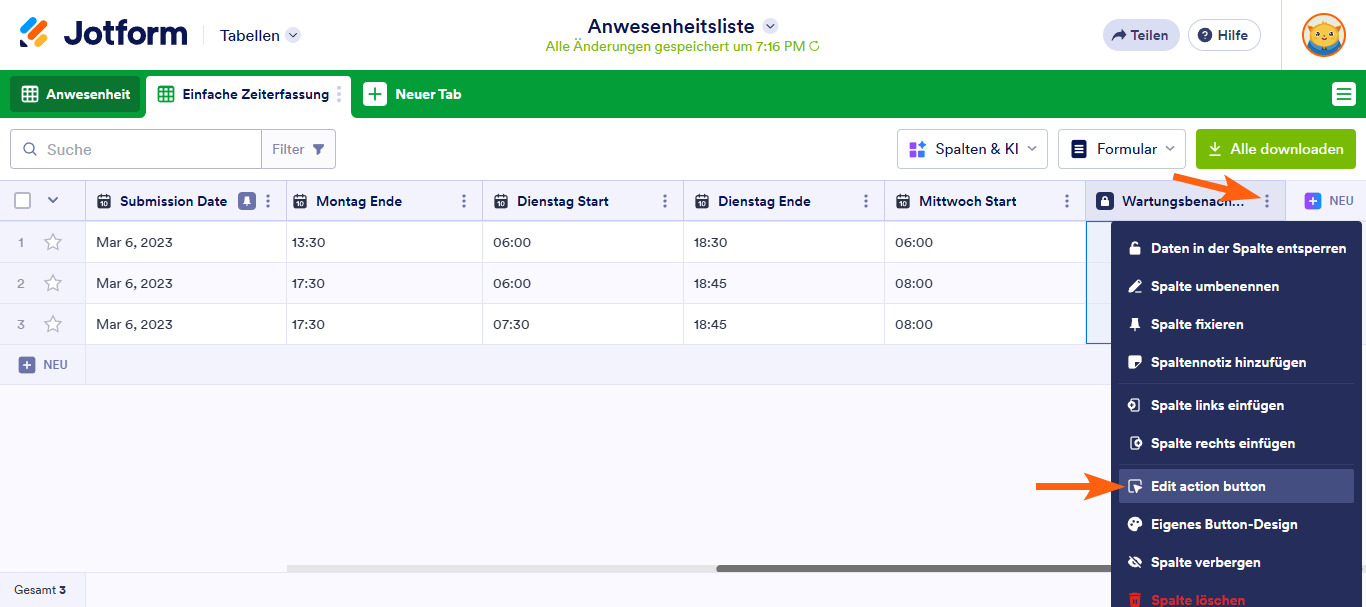Image resolution: width=1366 pixels, height=607 pixels.
Task: Expand Anwesenheitsliste title dropdown arrow
Action: [x=770, y=26]
